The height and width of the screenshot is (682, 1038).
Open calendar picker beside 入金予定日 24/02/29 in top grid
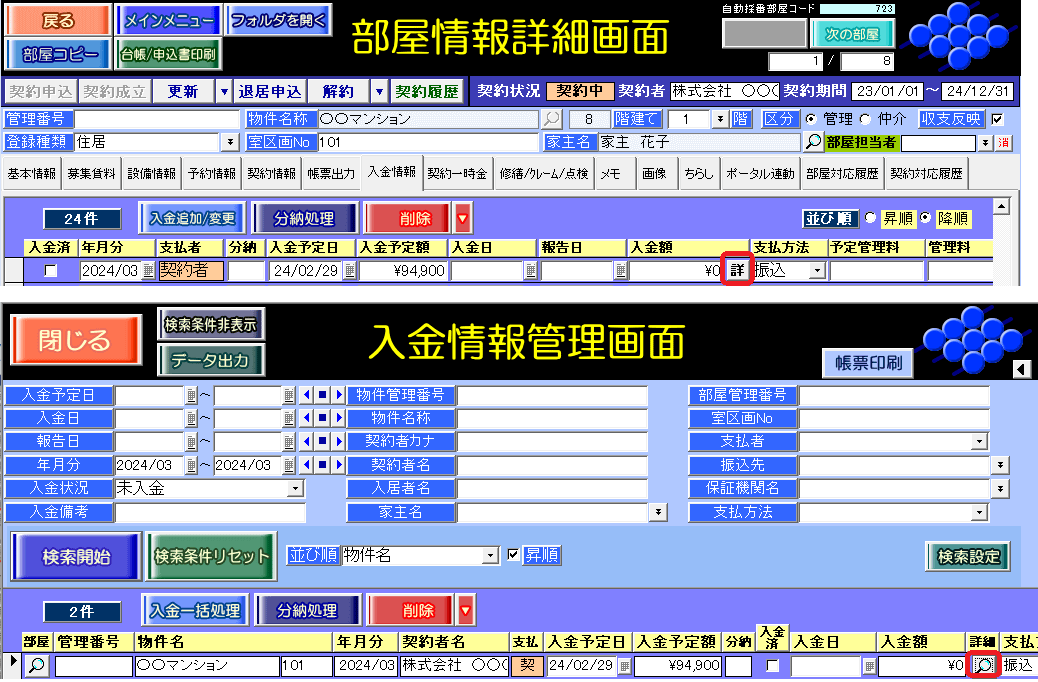(x=349, y=270)
